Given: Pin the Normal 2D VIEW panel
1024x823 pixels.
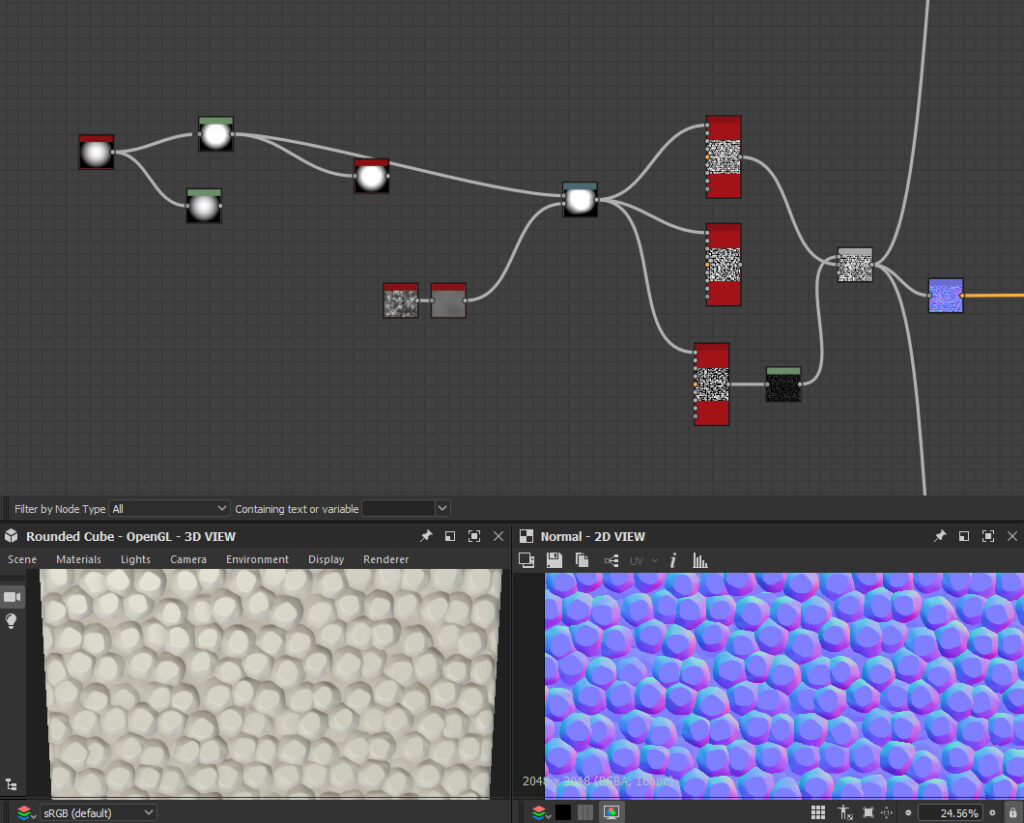Looking at the screenshot, I should tap(940, 536).
